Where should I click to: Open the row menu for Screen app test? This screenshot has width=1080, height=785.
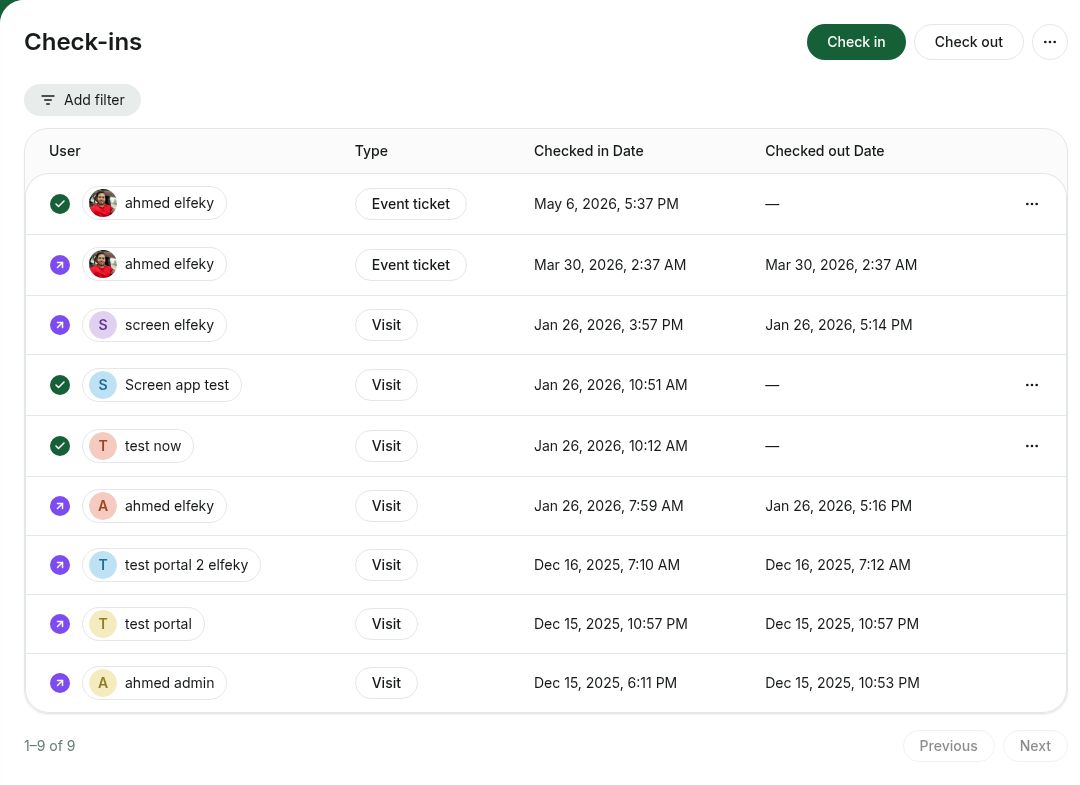tap(1031, 385)
